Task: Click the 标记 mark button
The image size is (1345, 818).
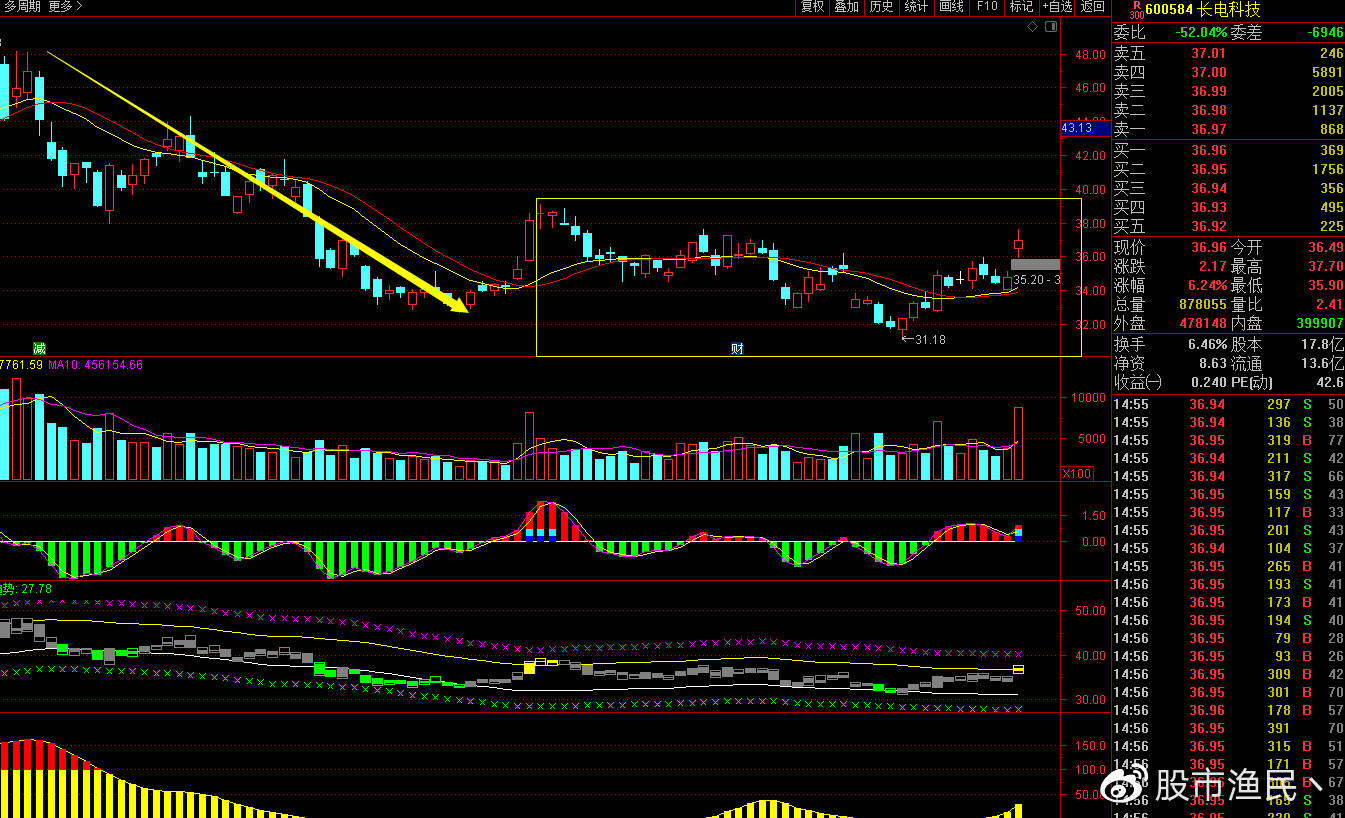Action: click(1021, 7)
